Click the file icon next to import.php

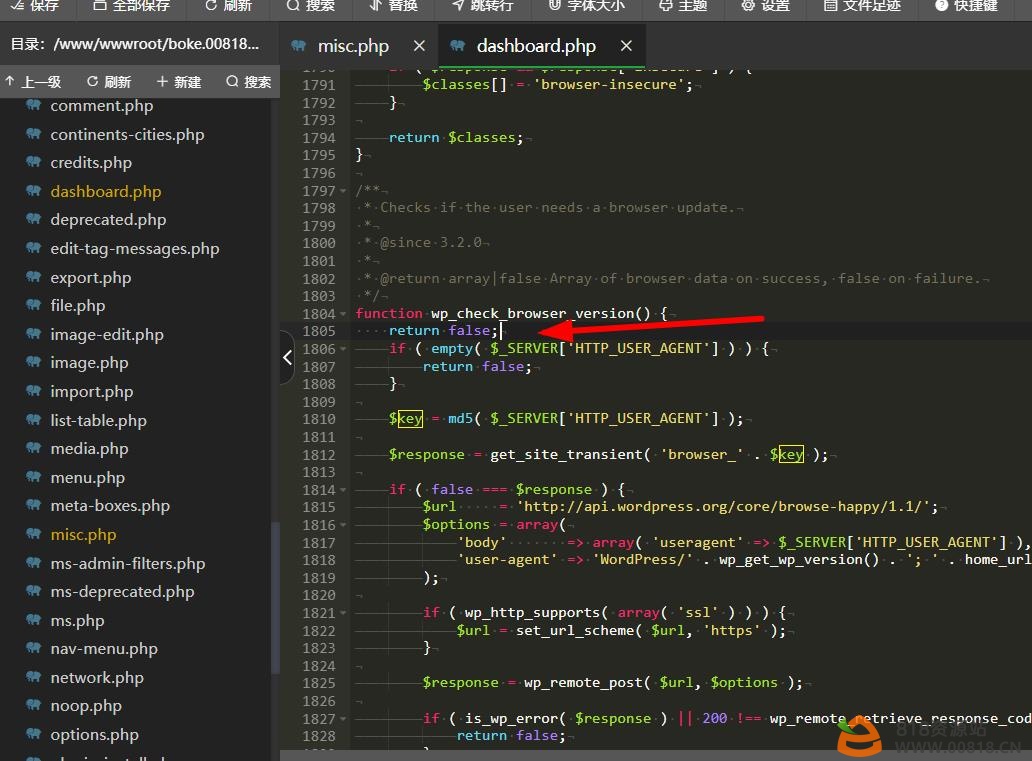tap(34, 392)
